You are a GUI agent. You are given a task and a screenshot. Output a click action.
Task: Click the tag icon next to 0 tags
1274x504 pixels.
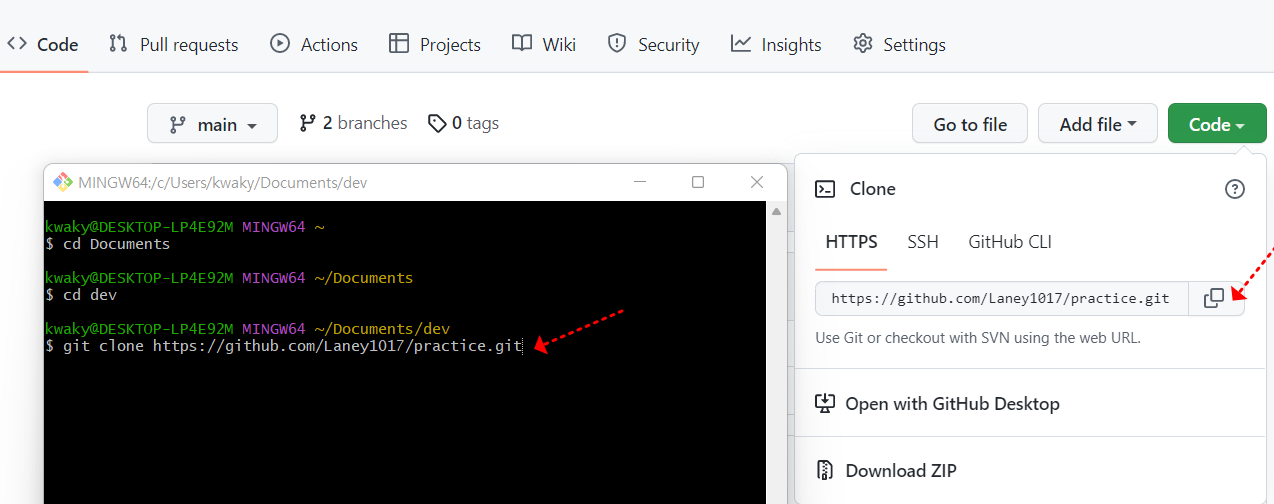click(437, 123)
